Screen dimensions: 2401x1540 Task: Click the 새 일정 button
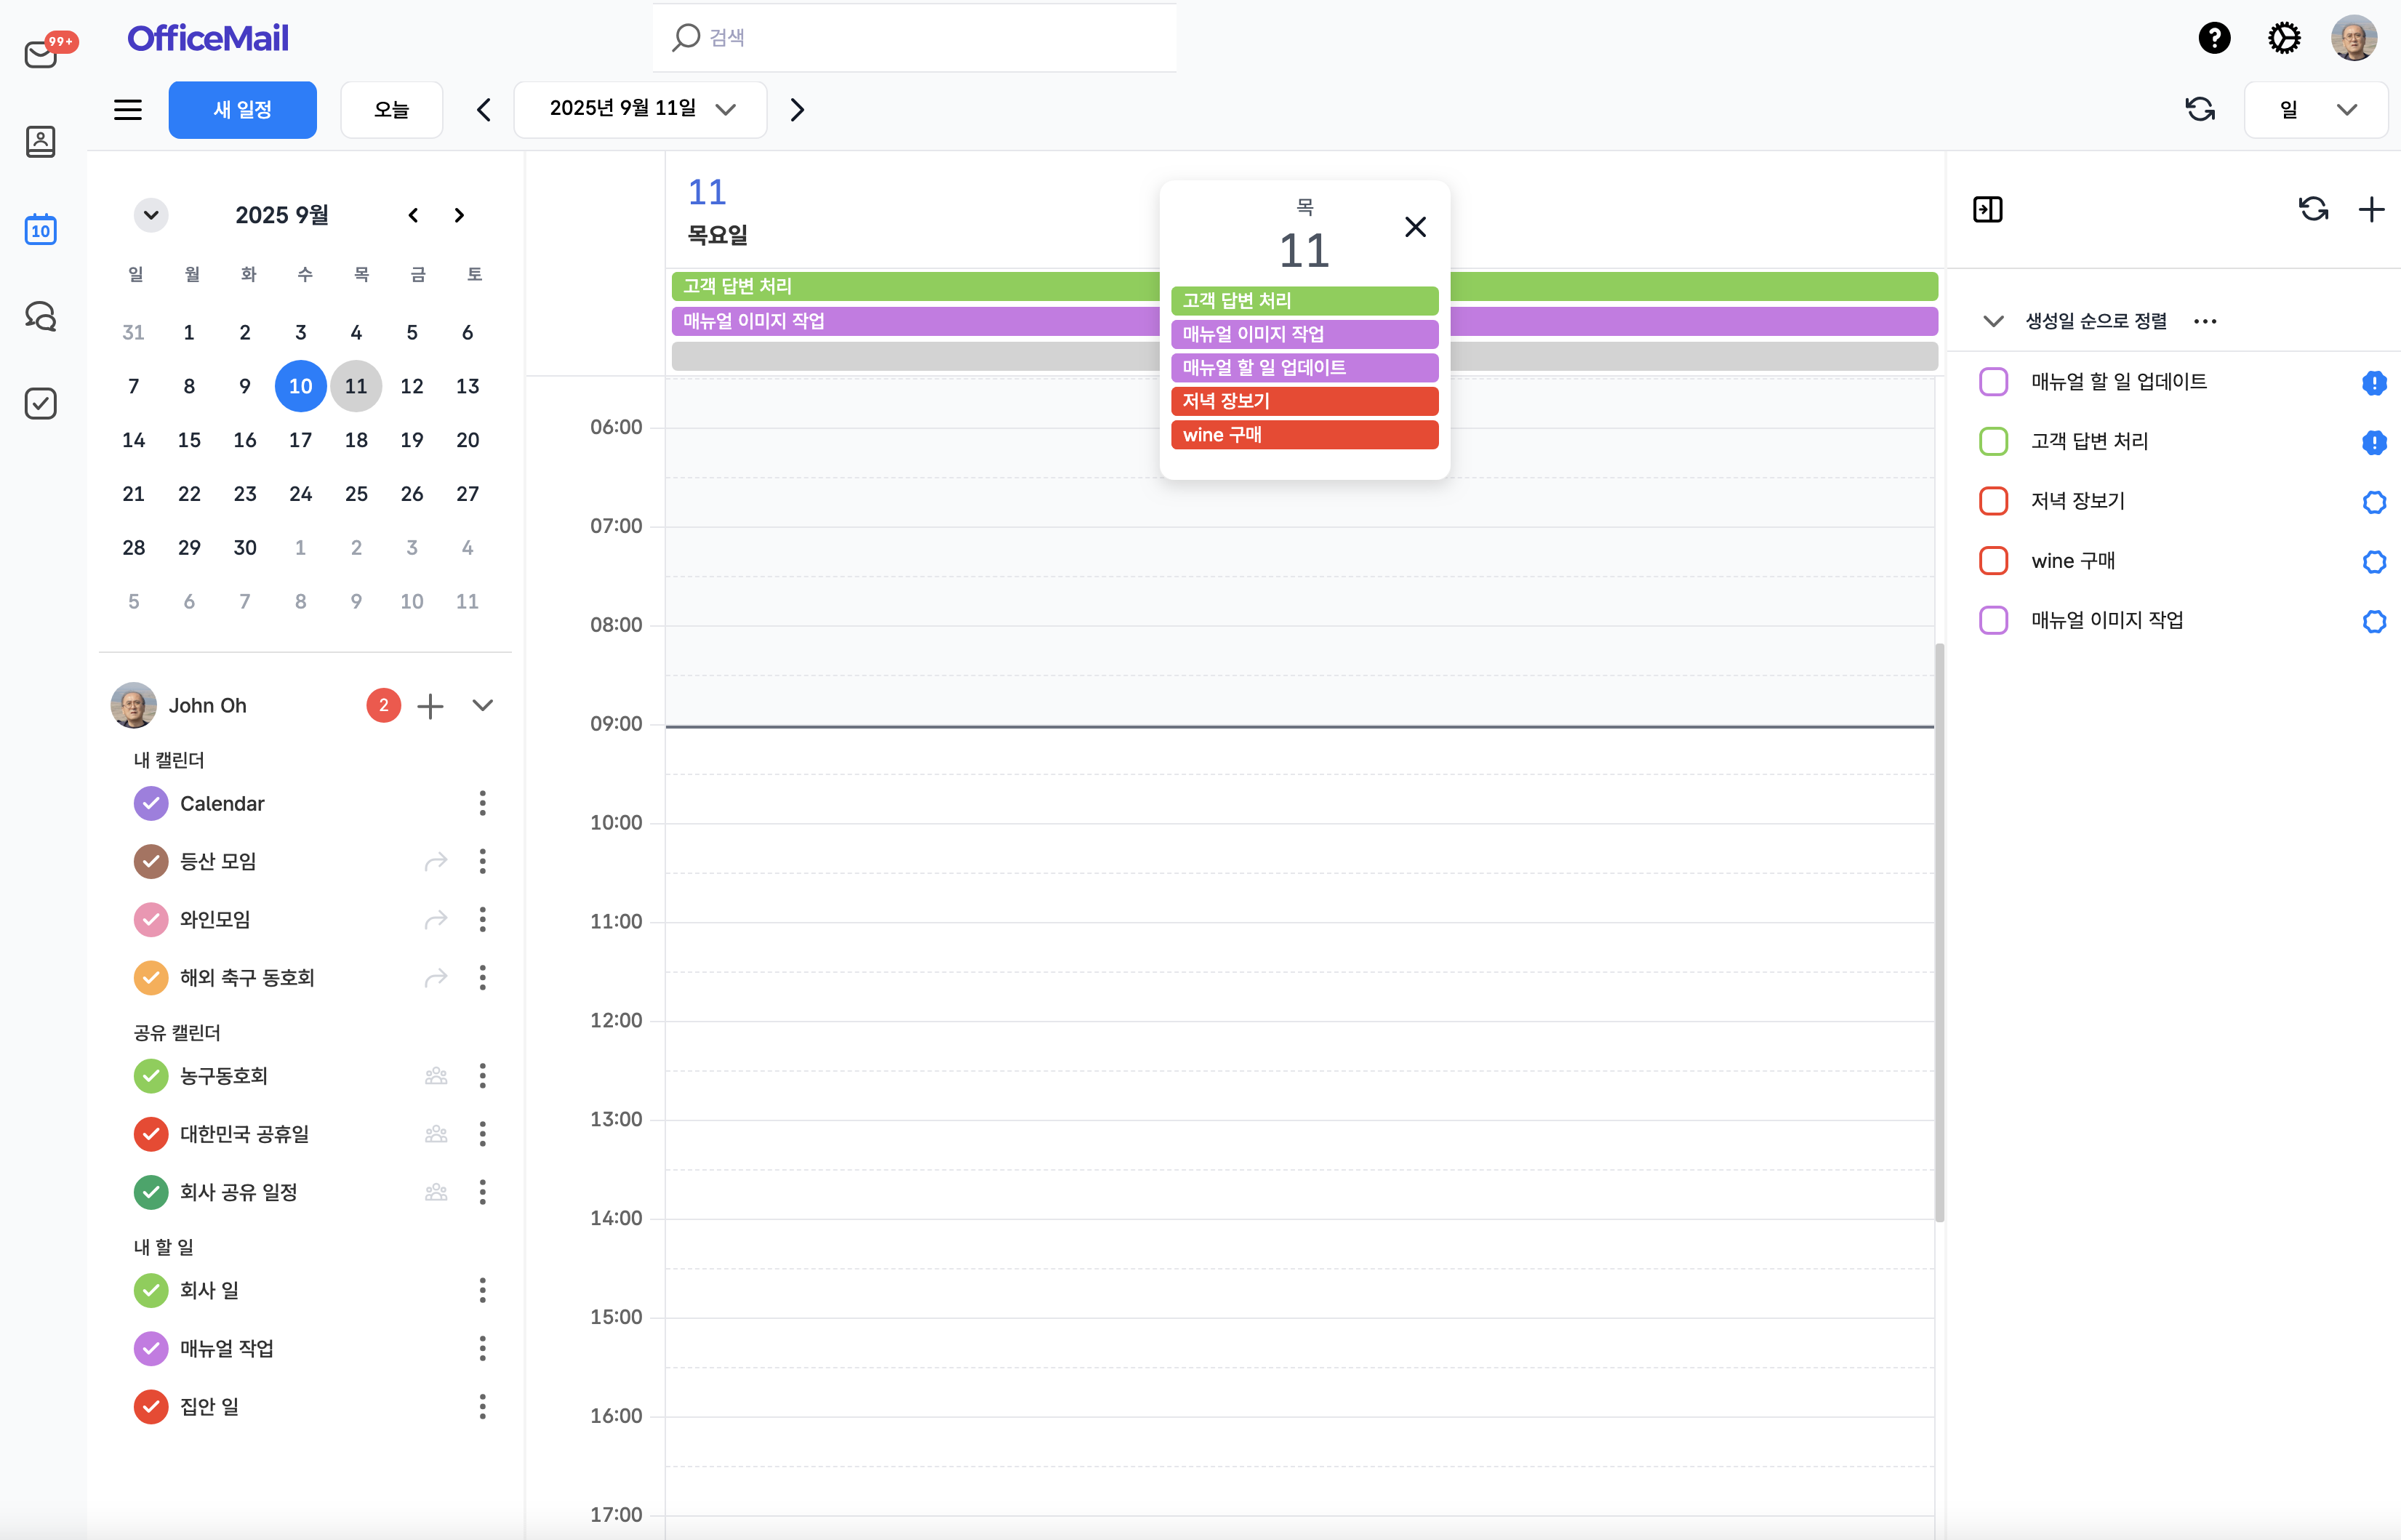click(x=242, y=109)
